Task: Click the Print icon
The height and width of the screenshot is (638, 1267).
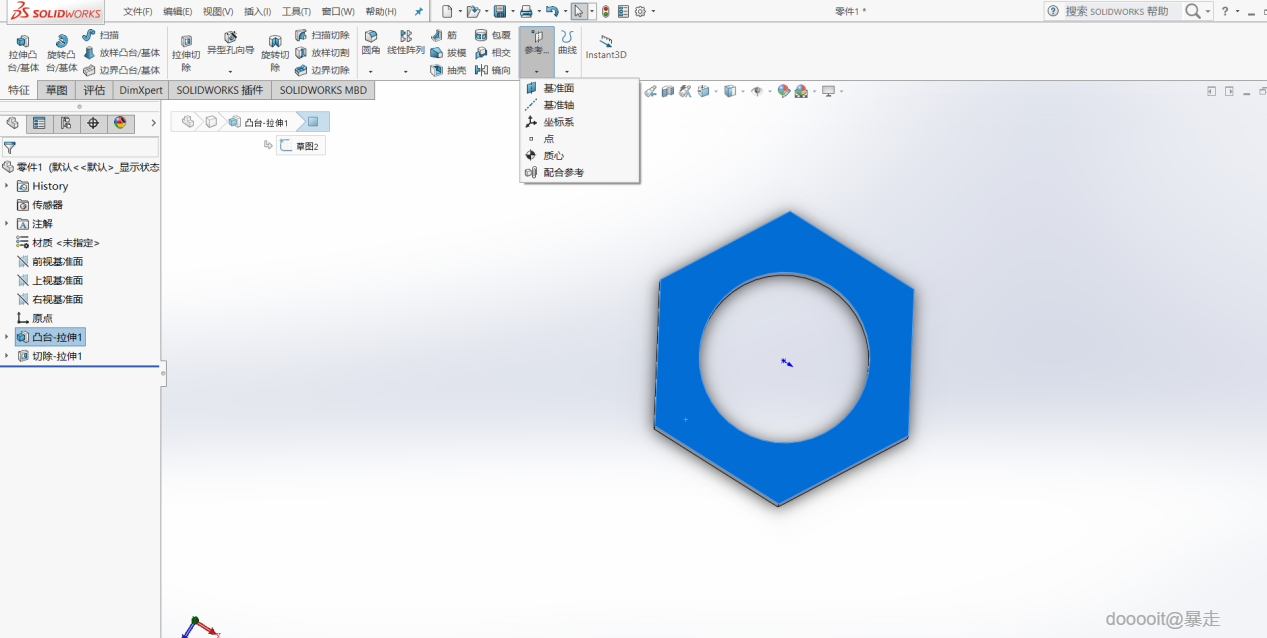Action: point(525,12)
